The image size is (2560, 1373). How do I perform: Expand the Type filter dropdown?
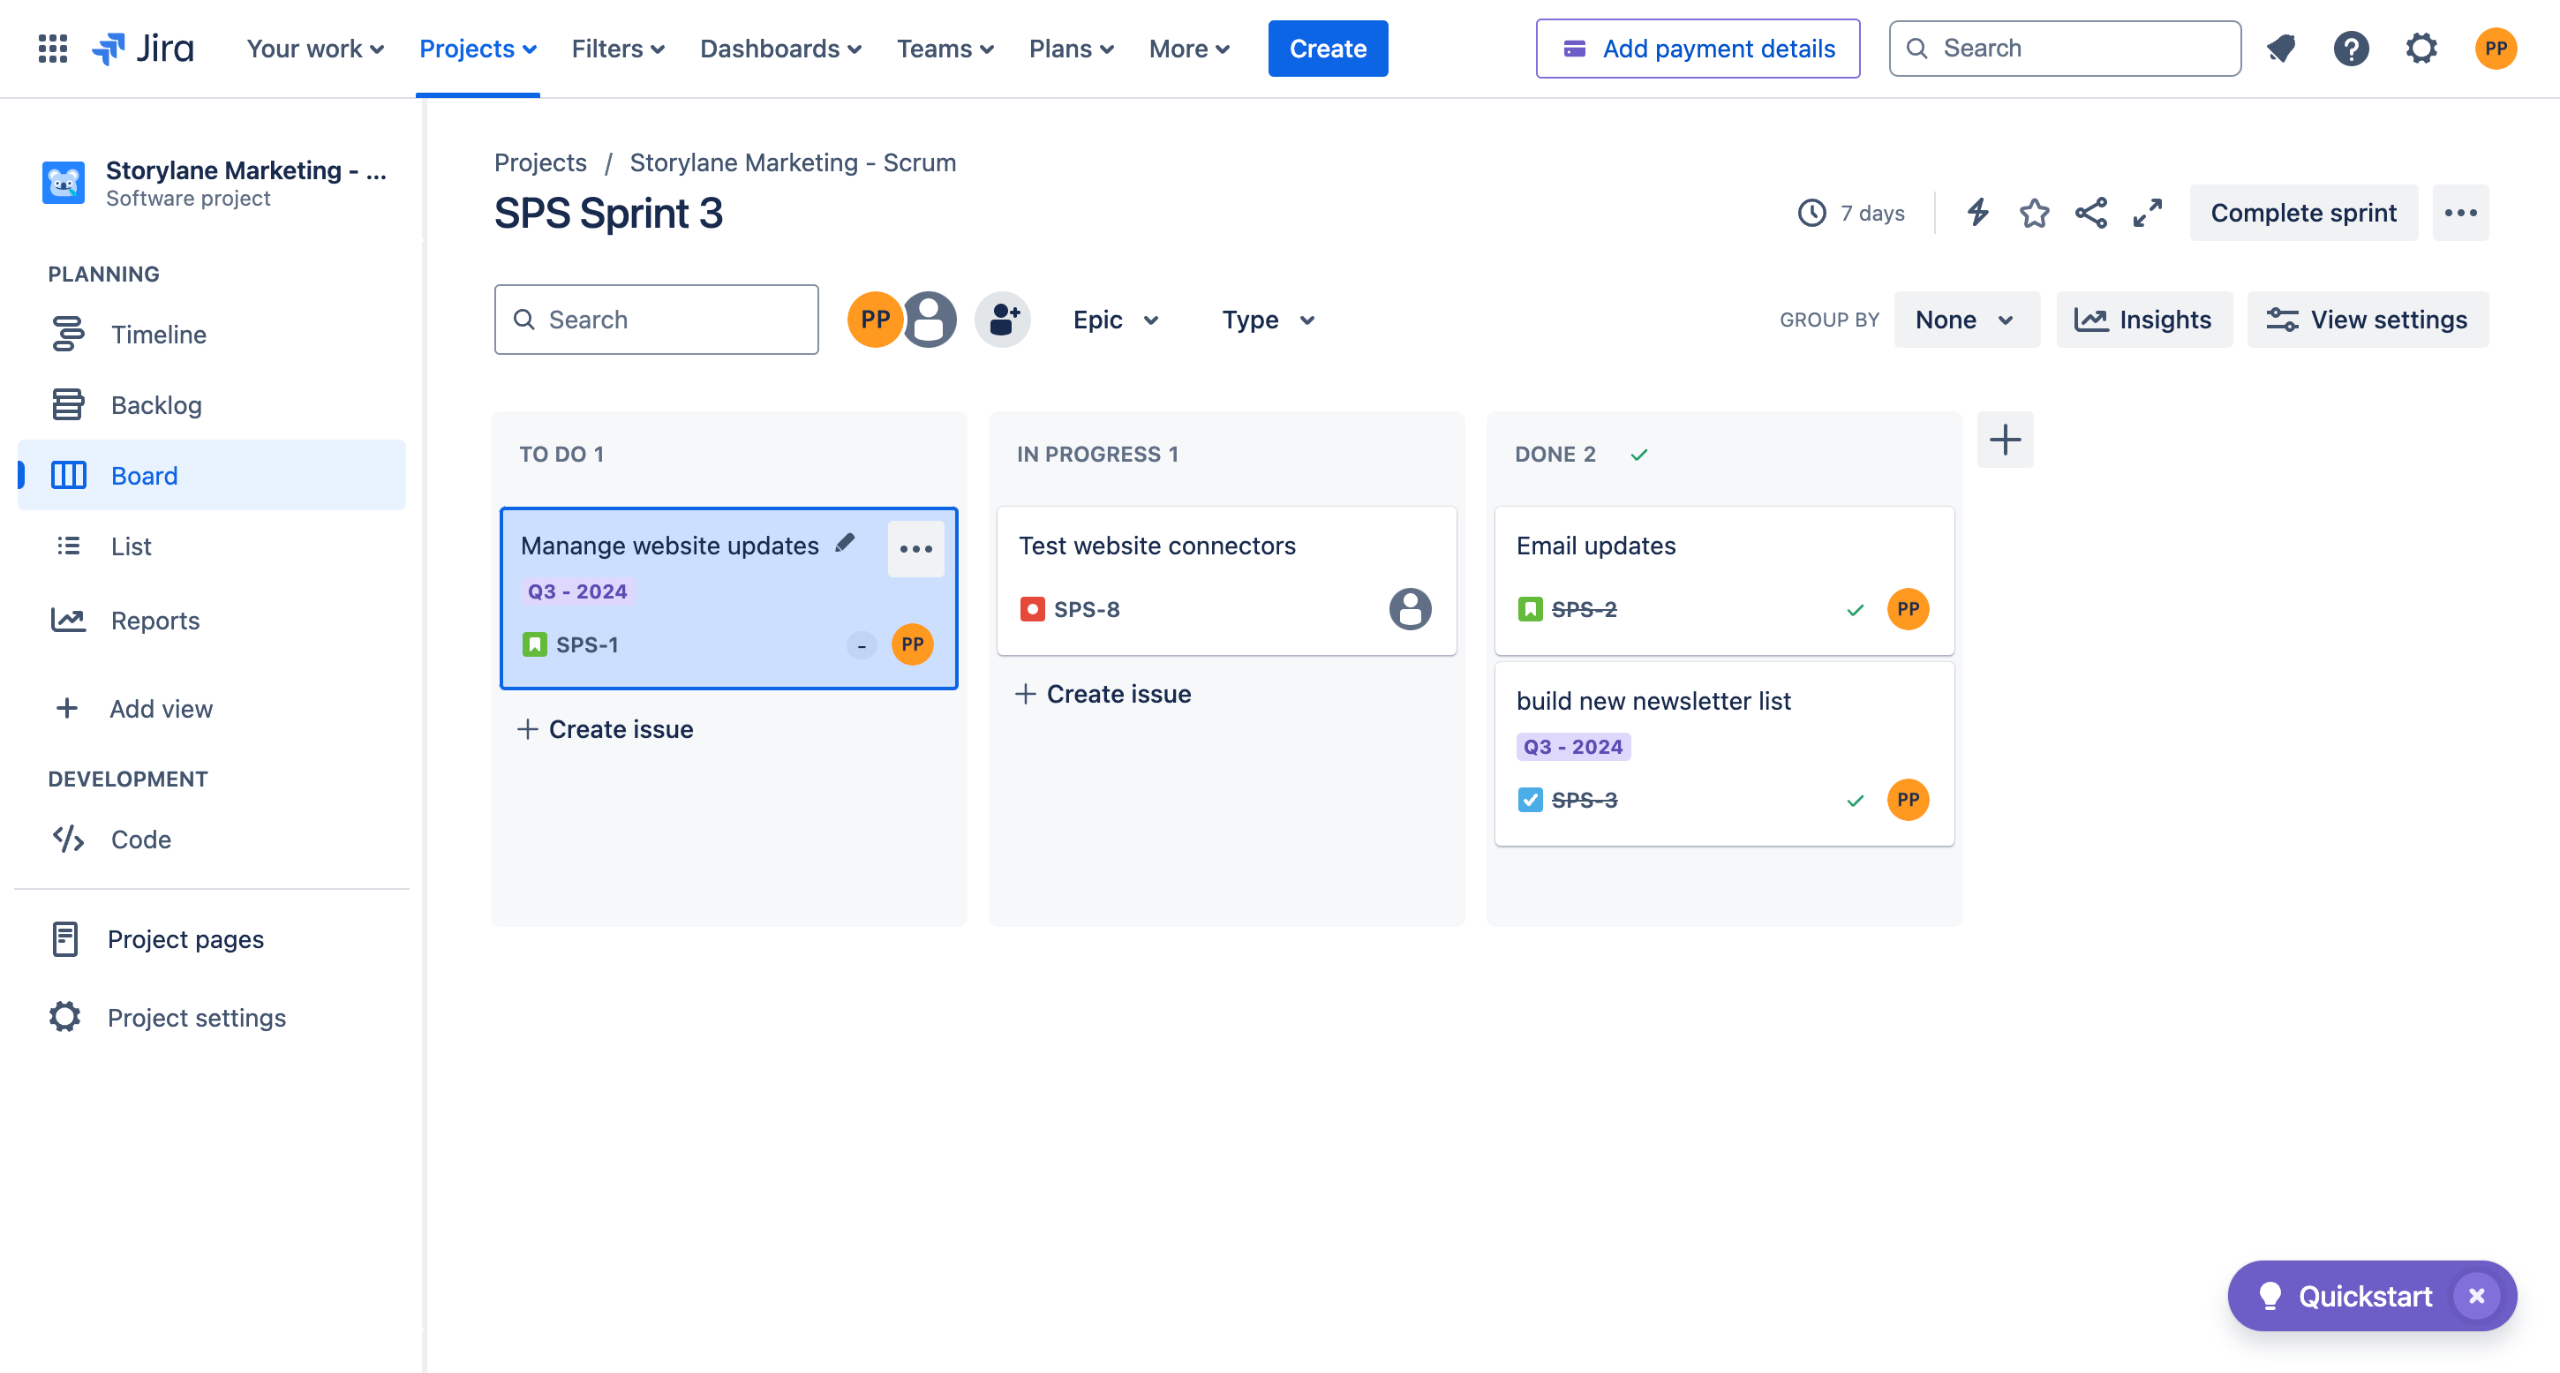(1268, 320)
